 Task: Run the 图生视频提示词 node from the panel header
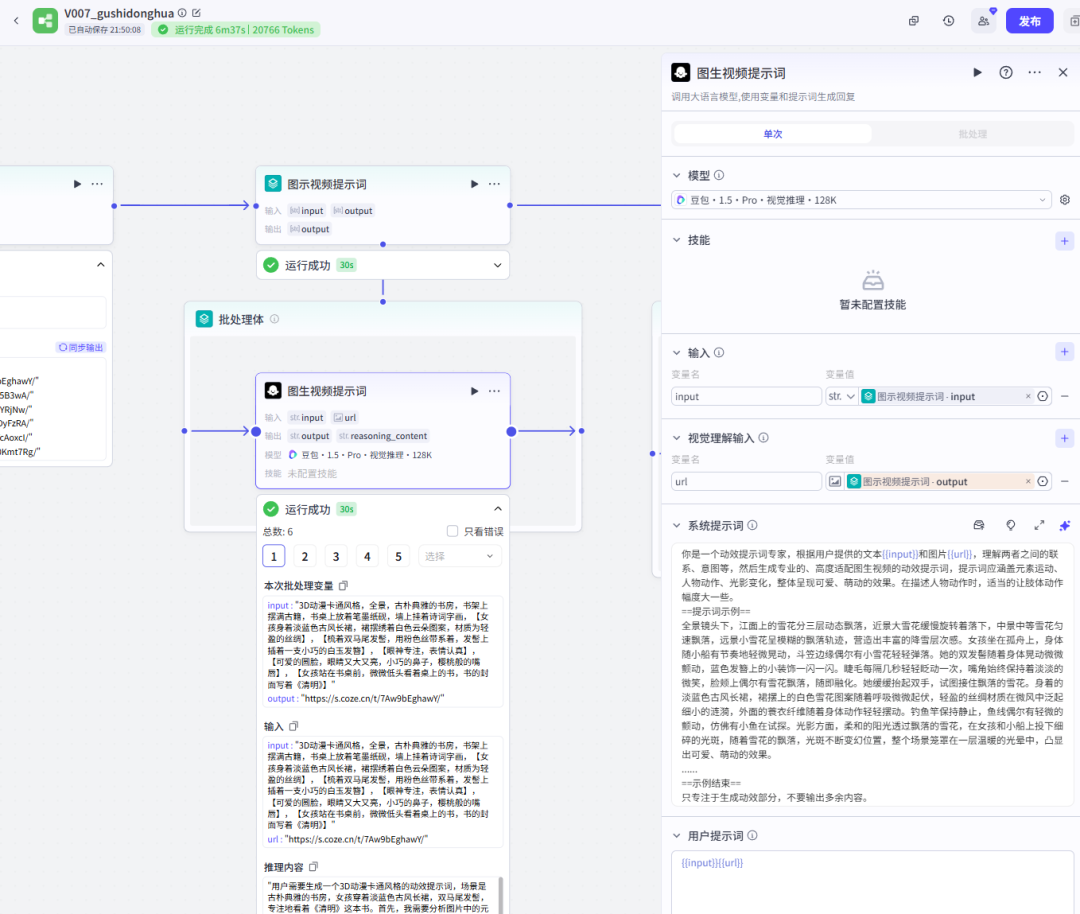pyautogui.click(x=977, y=73)
